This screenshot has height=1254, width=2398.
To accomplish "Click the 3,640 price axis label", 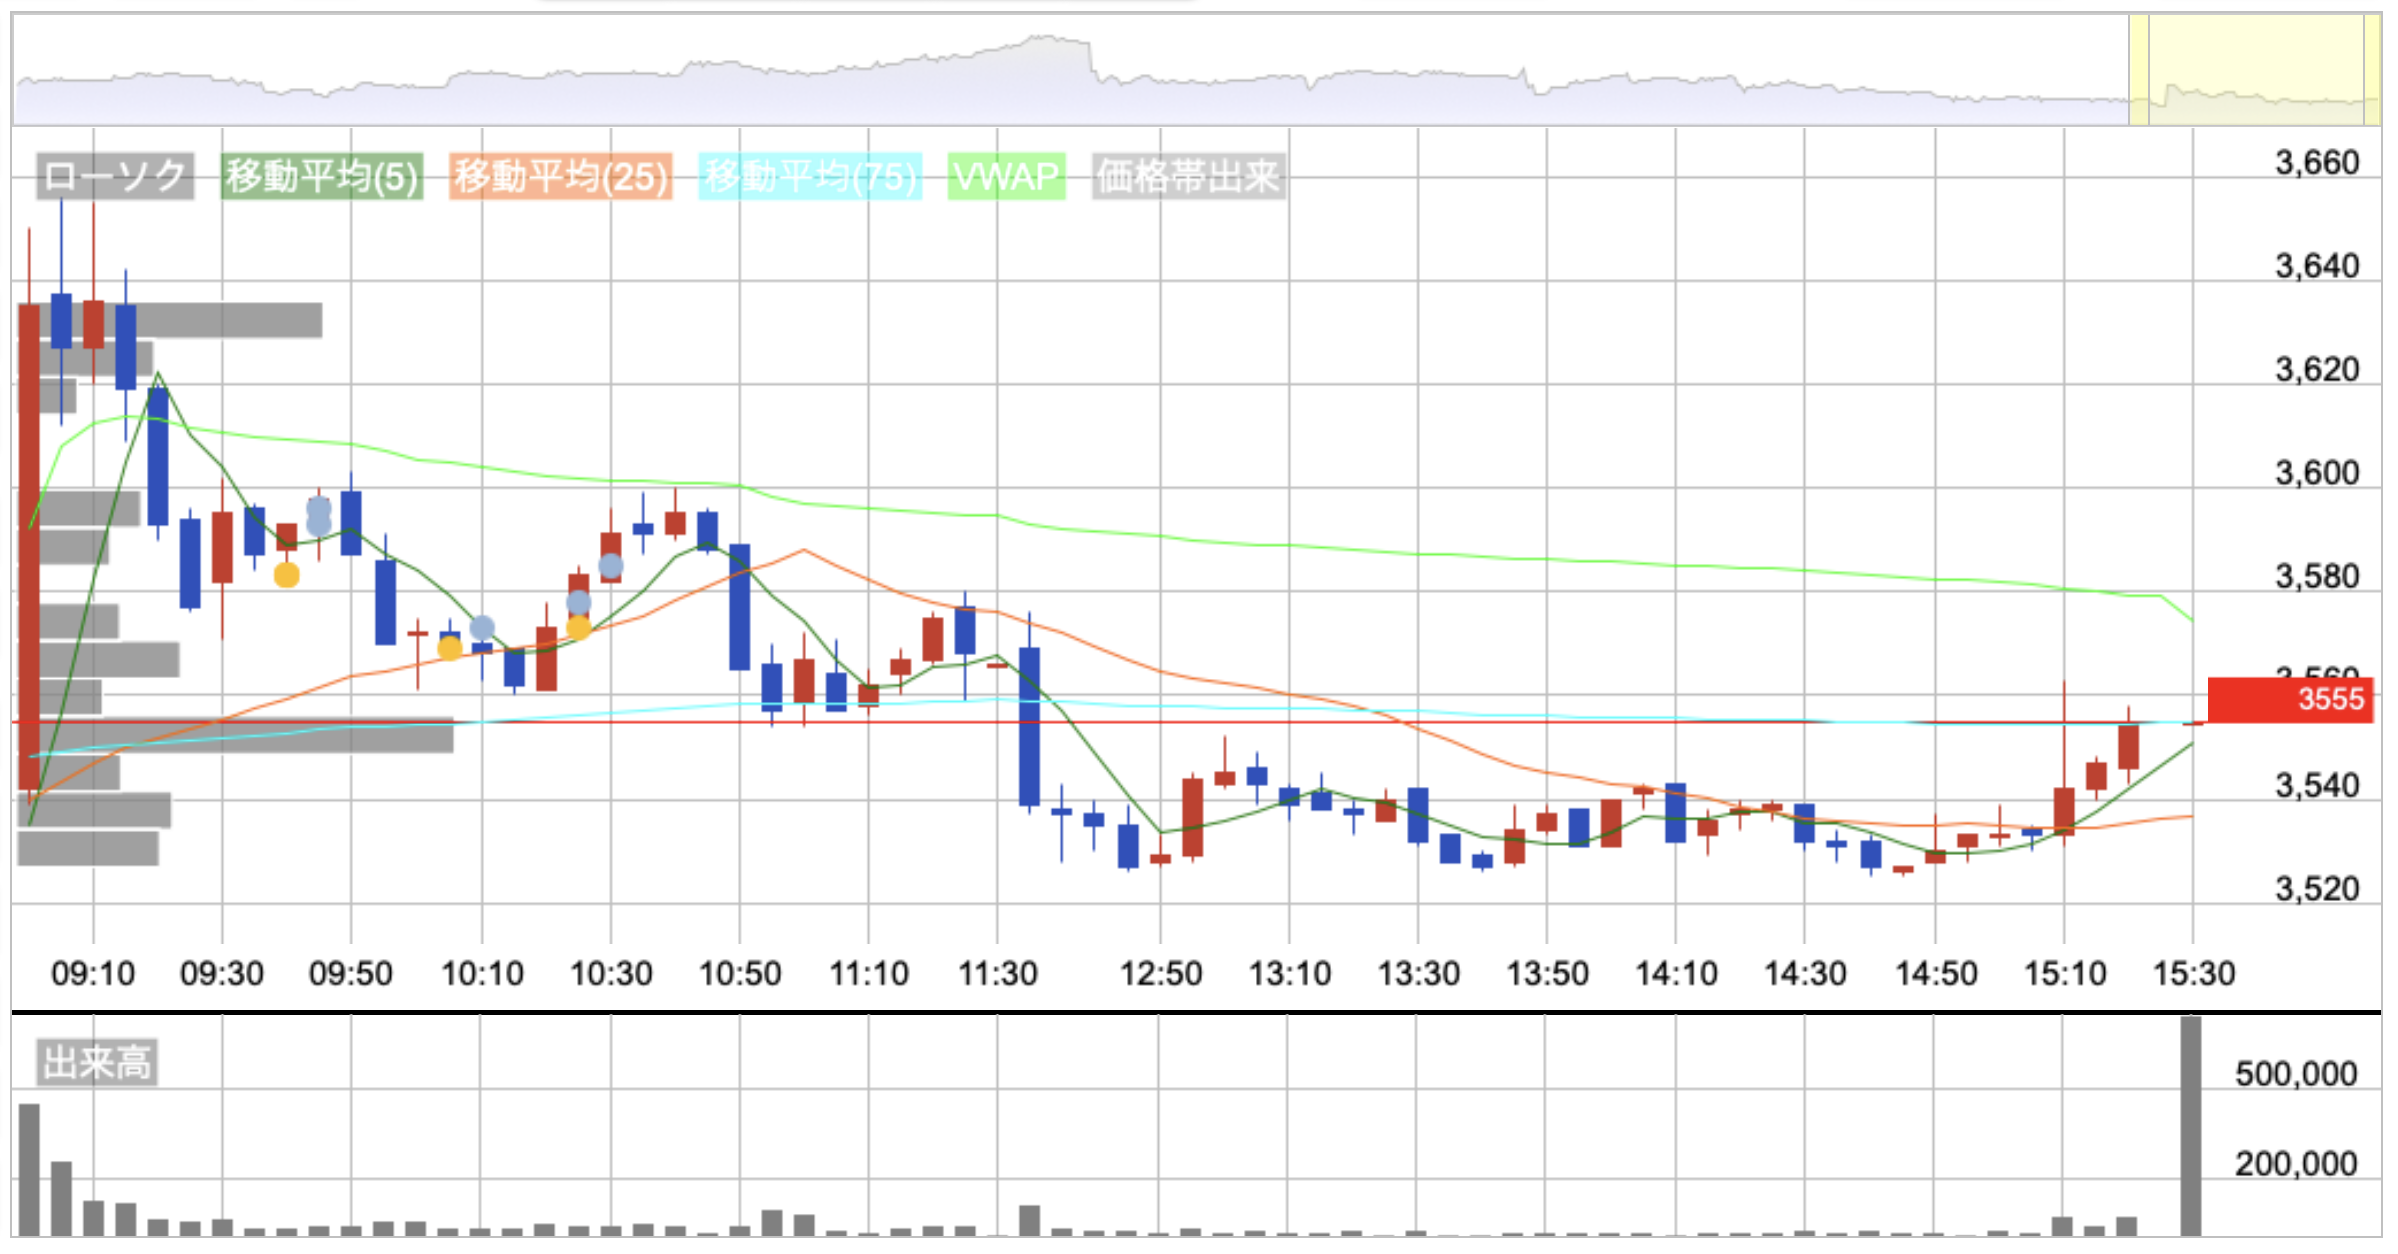I will tap(2317, 266).
